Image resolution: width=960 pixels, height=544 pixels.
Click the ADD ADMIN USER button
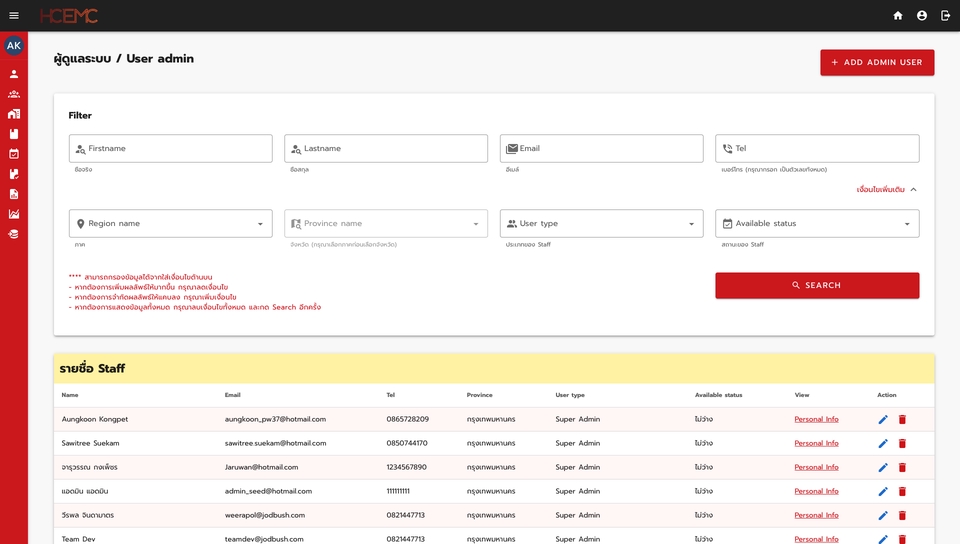point(877,62)
